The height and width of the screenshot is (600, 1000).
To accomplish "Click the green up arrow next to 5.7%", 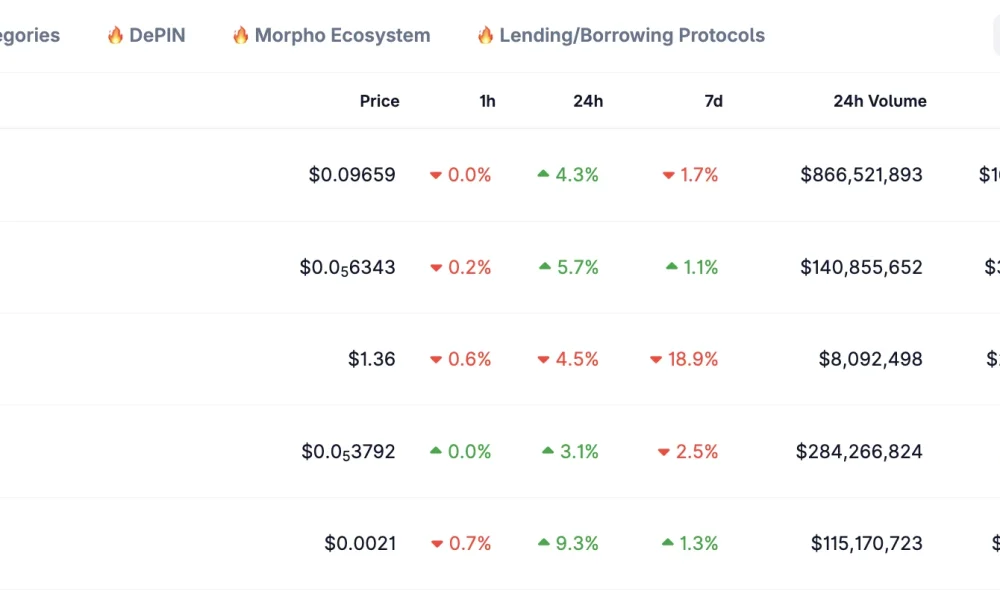I will pyautogui.click(x=544, y=267).
